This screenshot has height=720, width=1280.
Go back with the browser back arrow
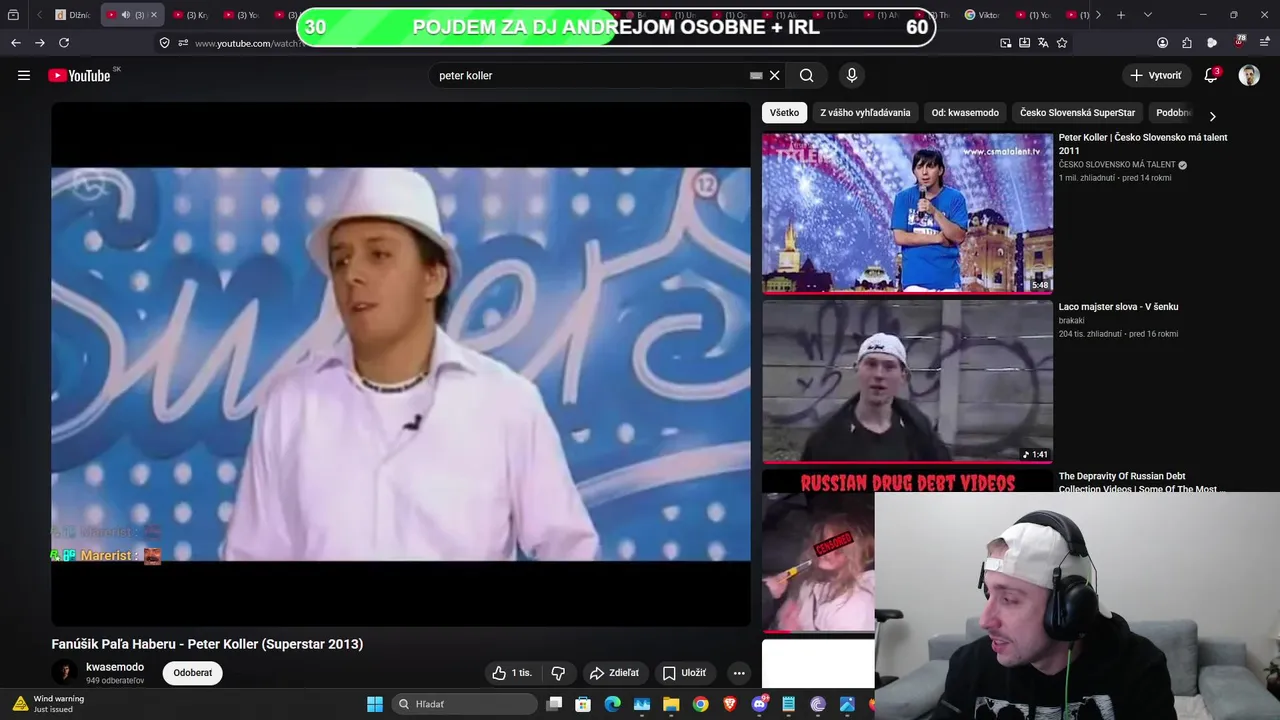[15, 43]
